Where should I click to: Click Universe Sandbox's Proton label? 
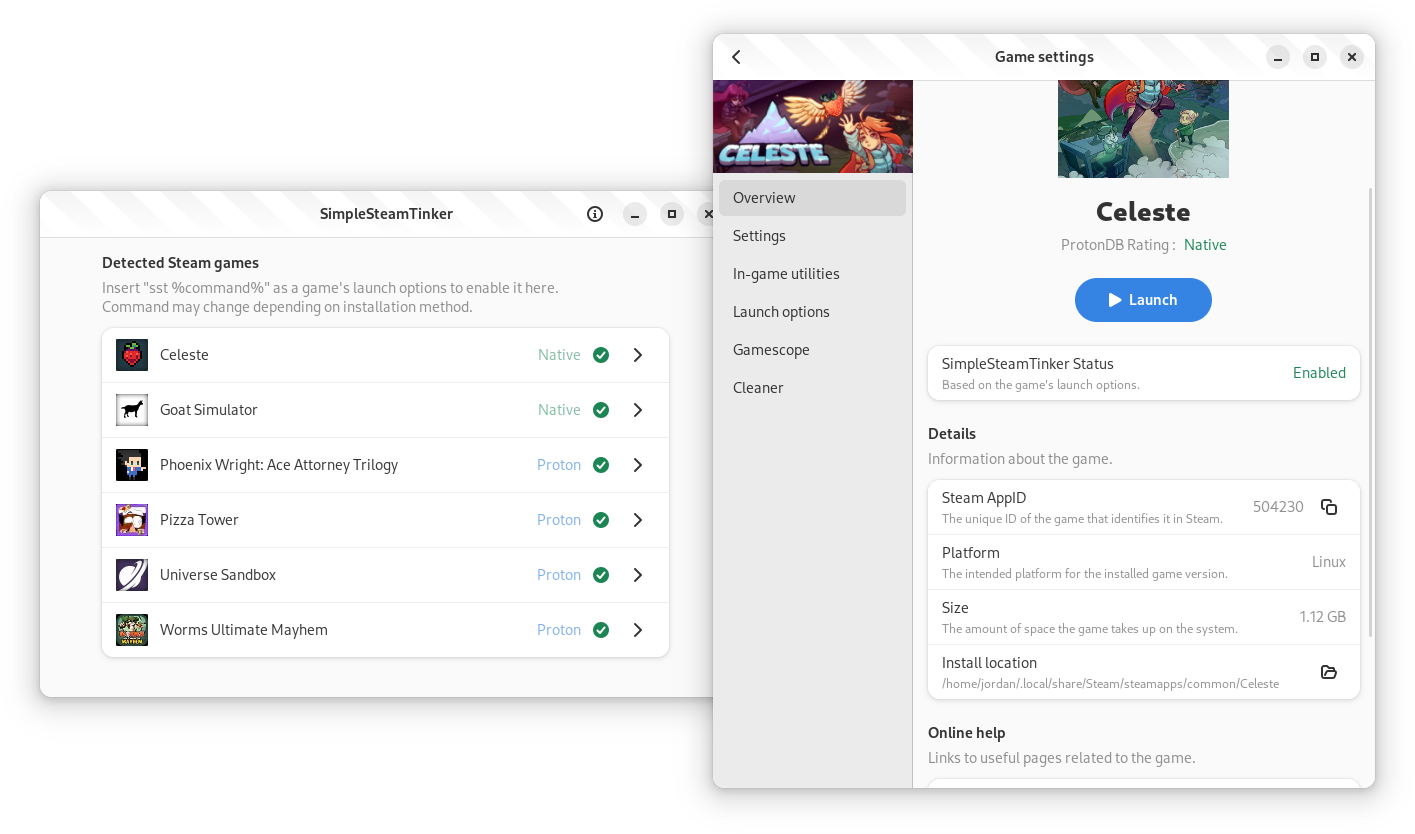coord(559,575)
